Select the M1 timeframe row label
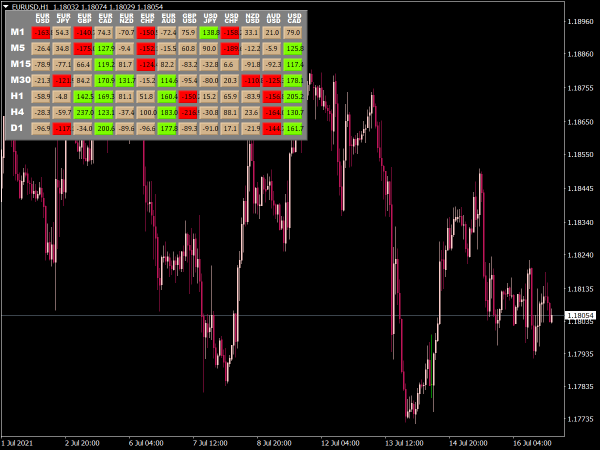This screenshot has width=600, height=450. (x=18, y=32)
